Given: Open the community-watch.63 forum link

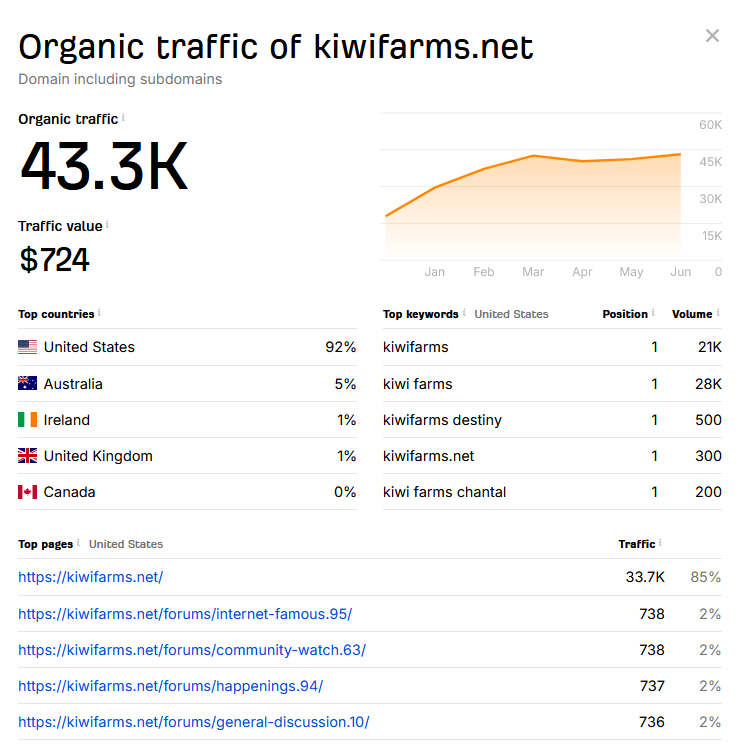Looking at the screenshot, I should pos(192,650).
